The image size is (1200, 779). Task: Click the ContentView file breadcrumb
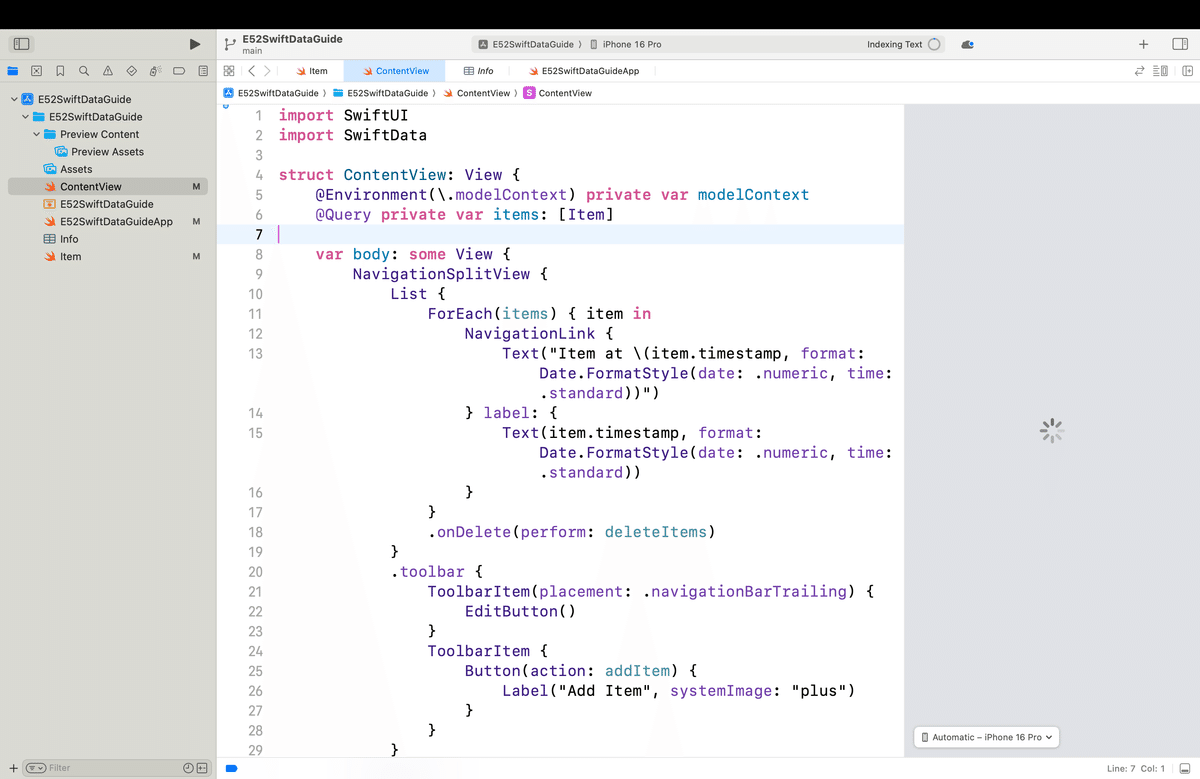(479, 93)
